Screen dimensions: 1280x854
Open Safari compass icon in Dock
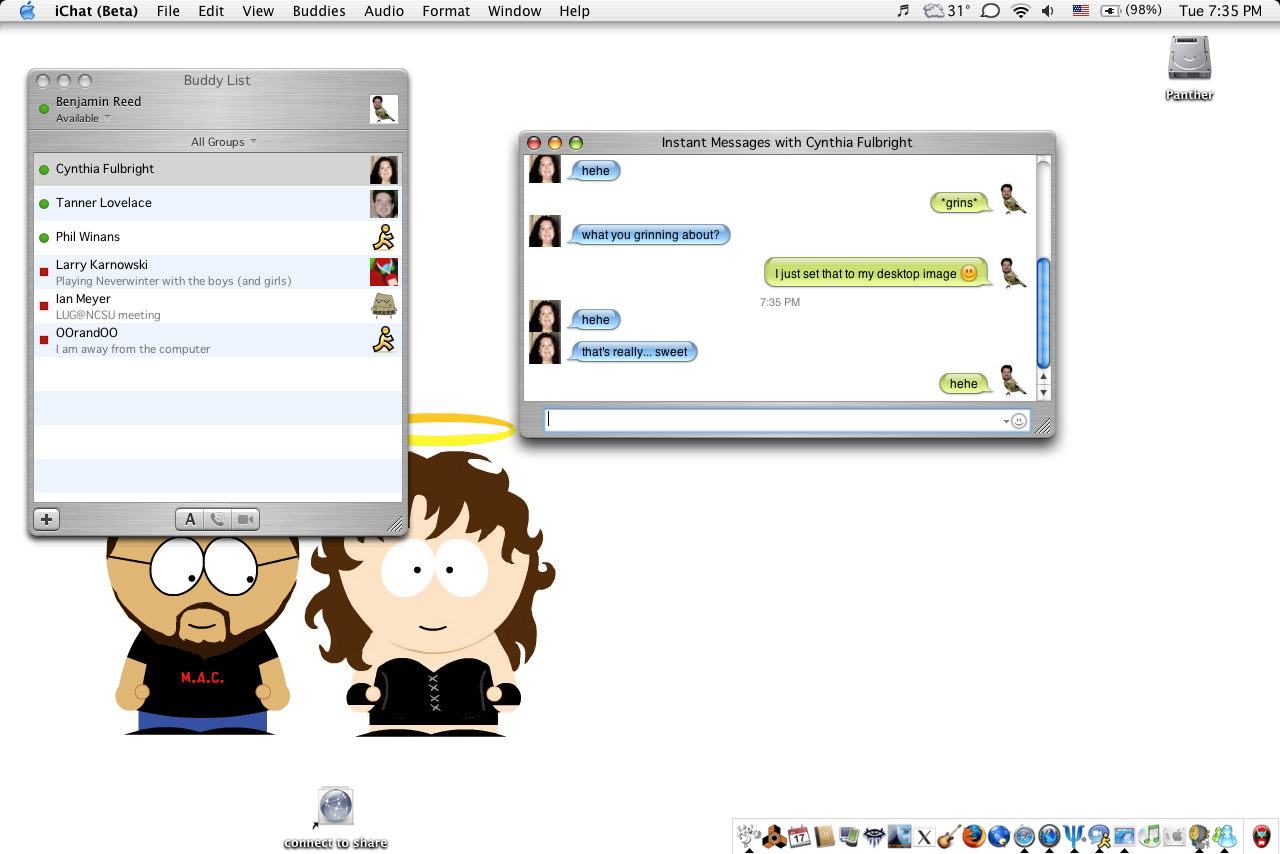click(1024, 836)
